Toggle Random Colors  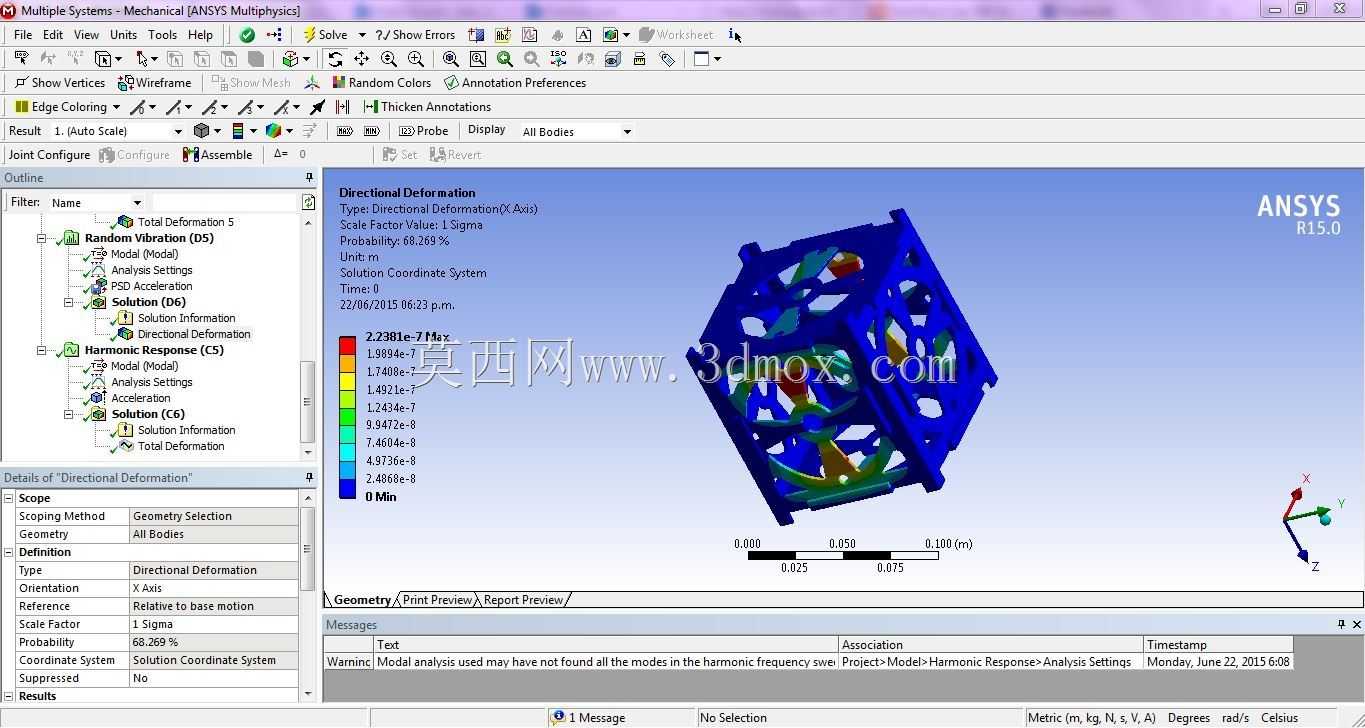click(x=381, y=83)
